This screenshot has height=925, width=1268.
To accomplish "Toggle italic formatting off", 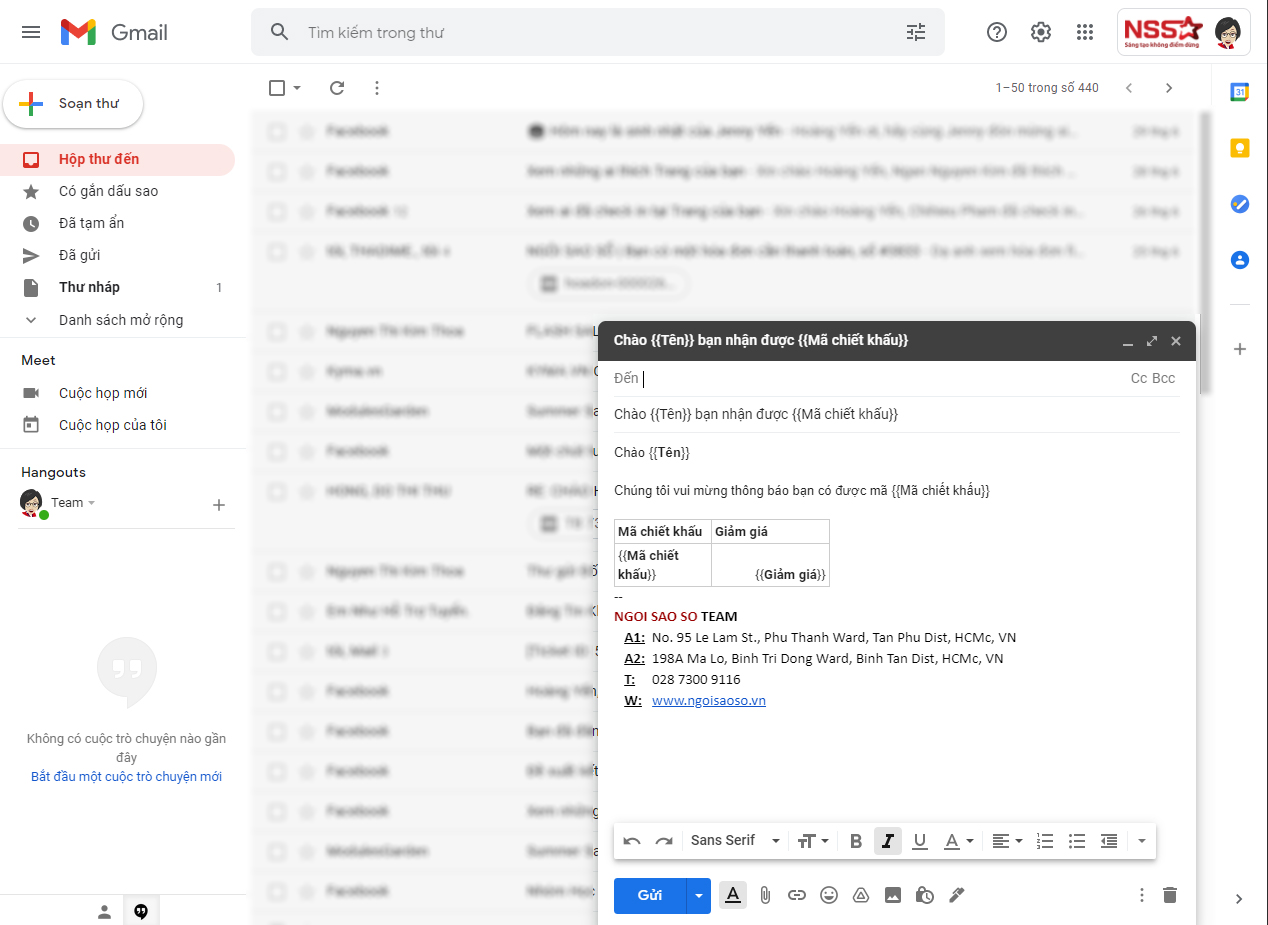I will tap(887, 841).
